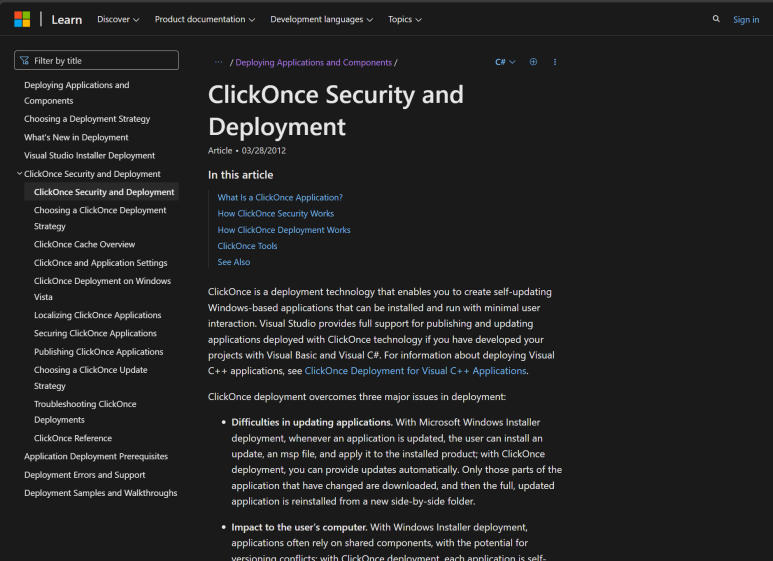Open the Development languages menu
The height and width of the screenshot is (561, 773).
coord(322,19)
